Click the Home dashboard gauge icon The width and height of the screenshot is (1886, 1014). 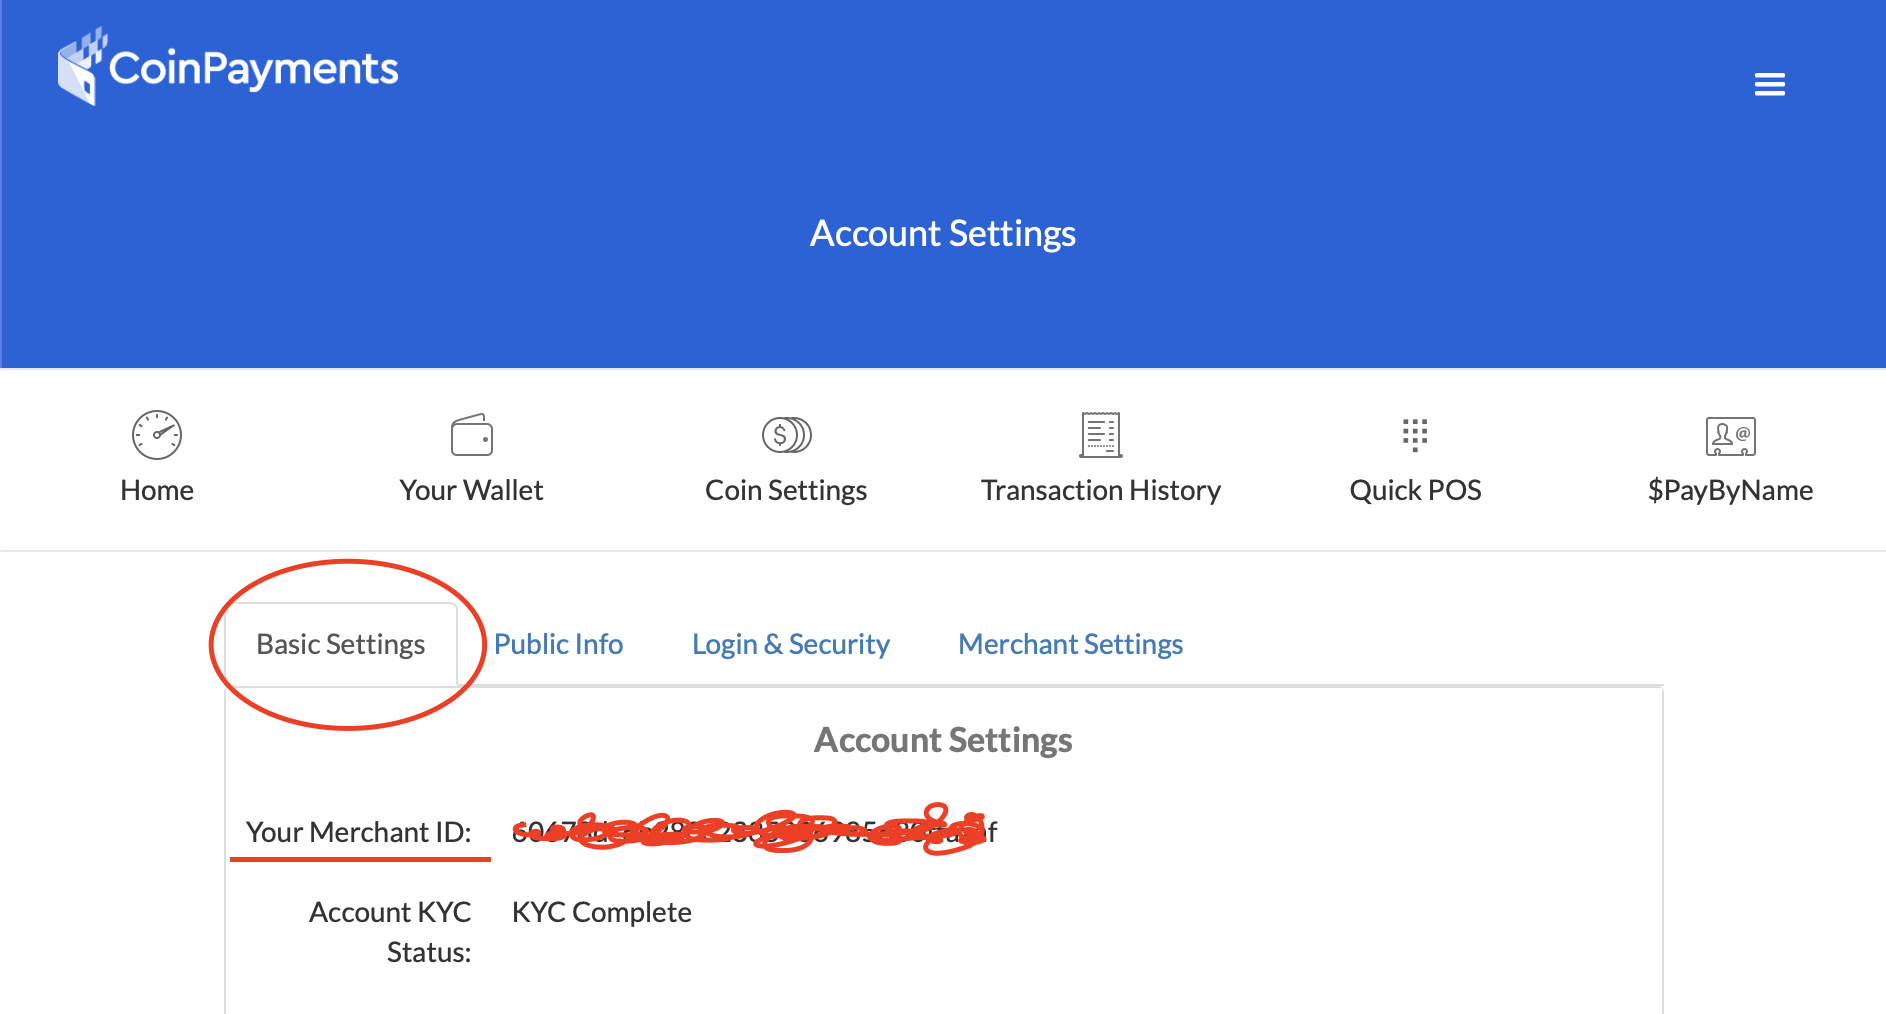click(157, 435)
